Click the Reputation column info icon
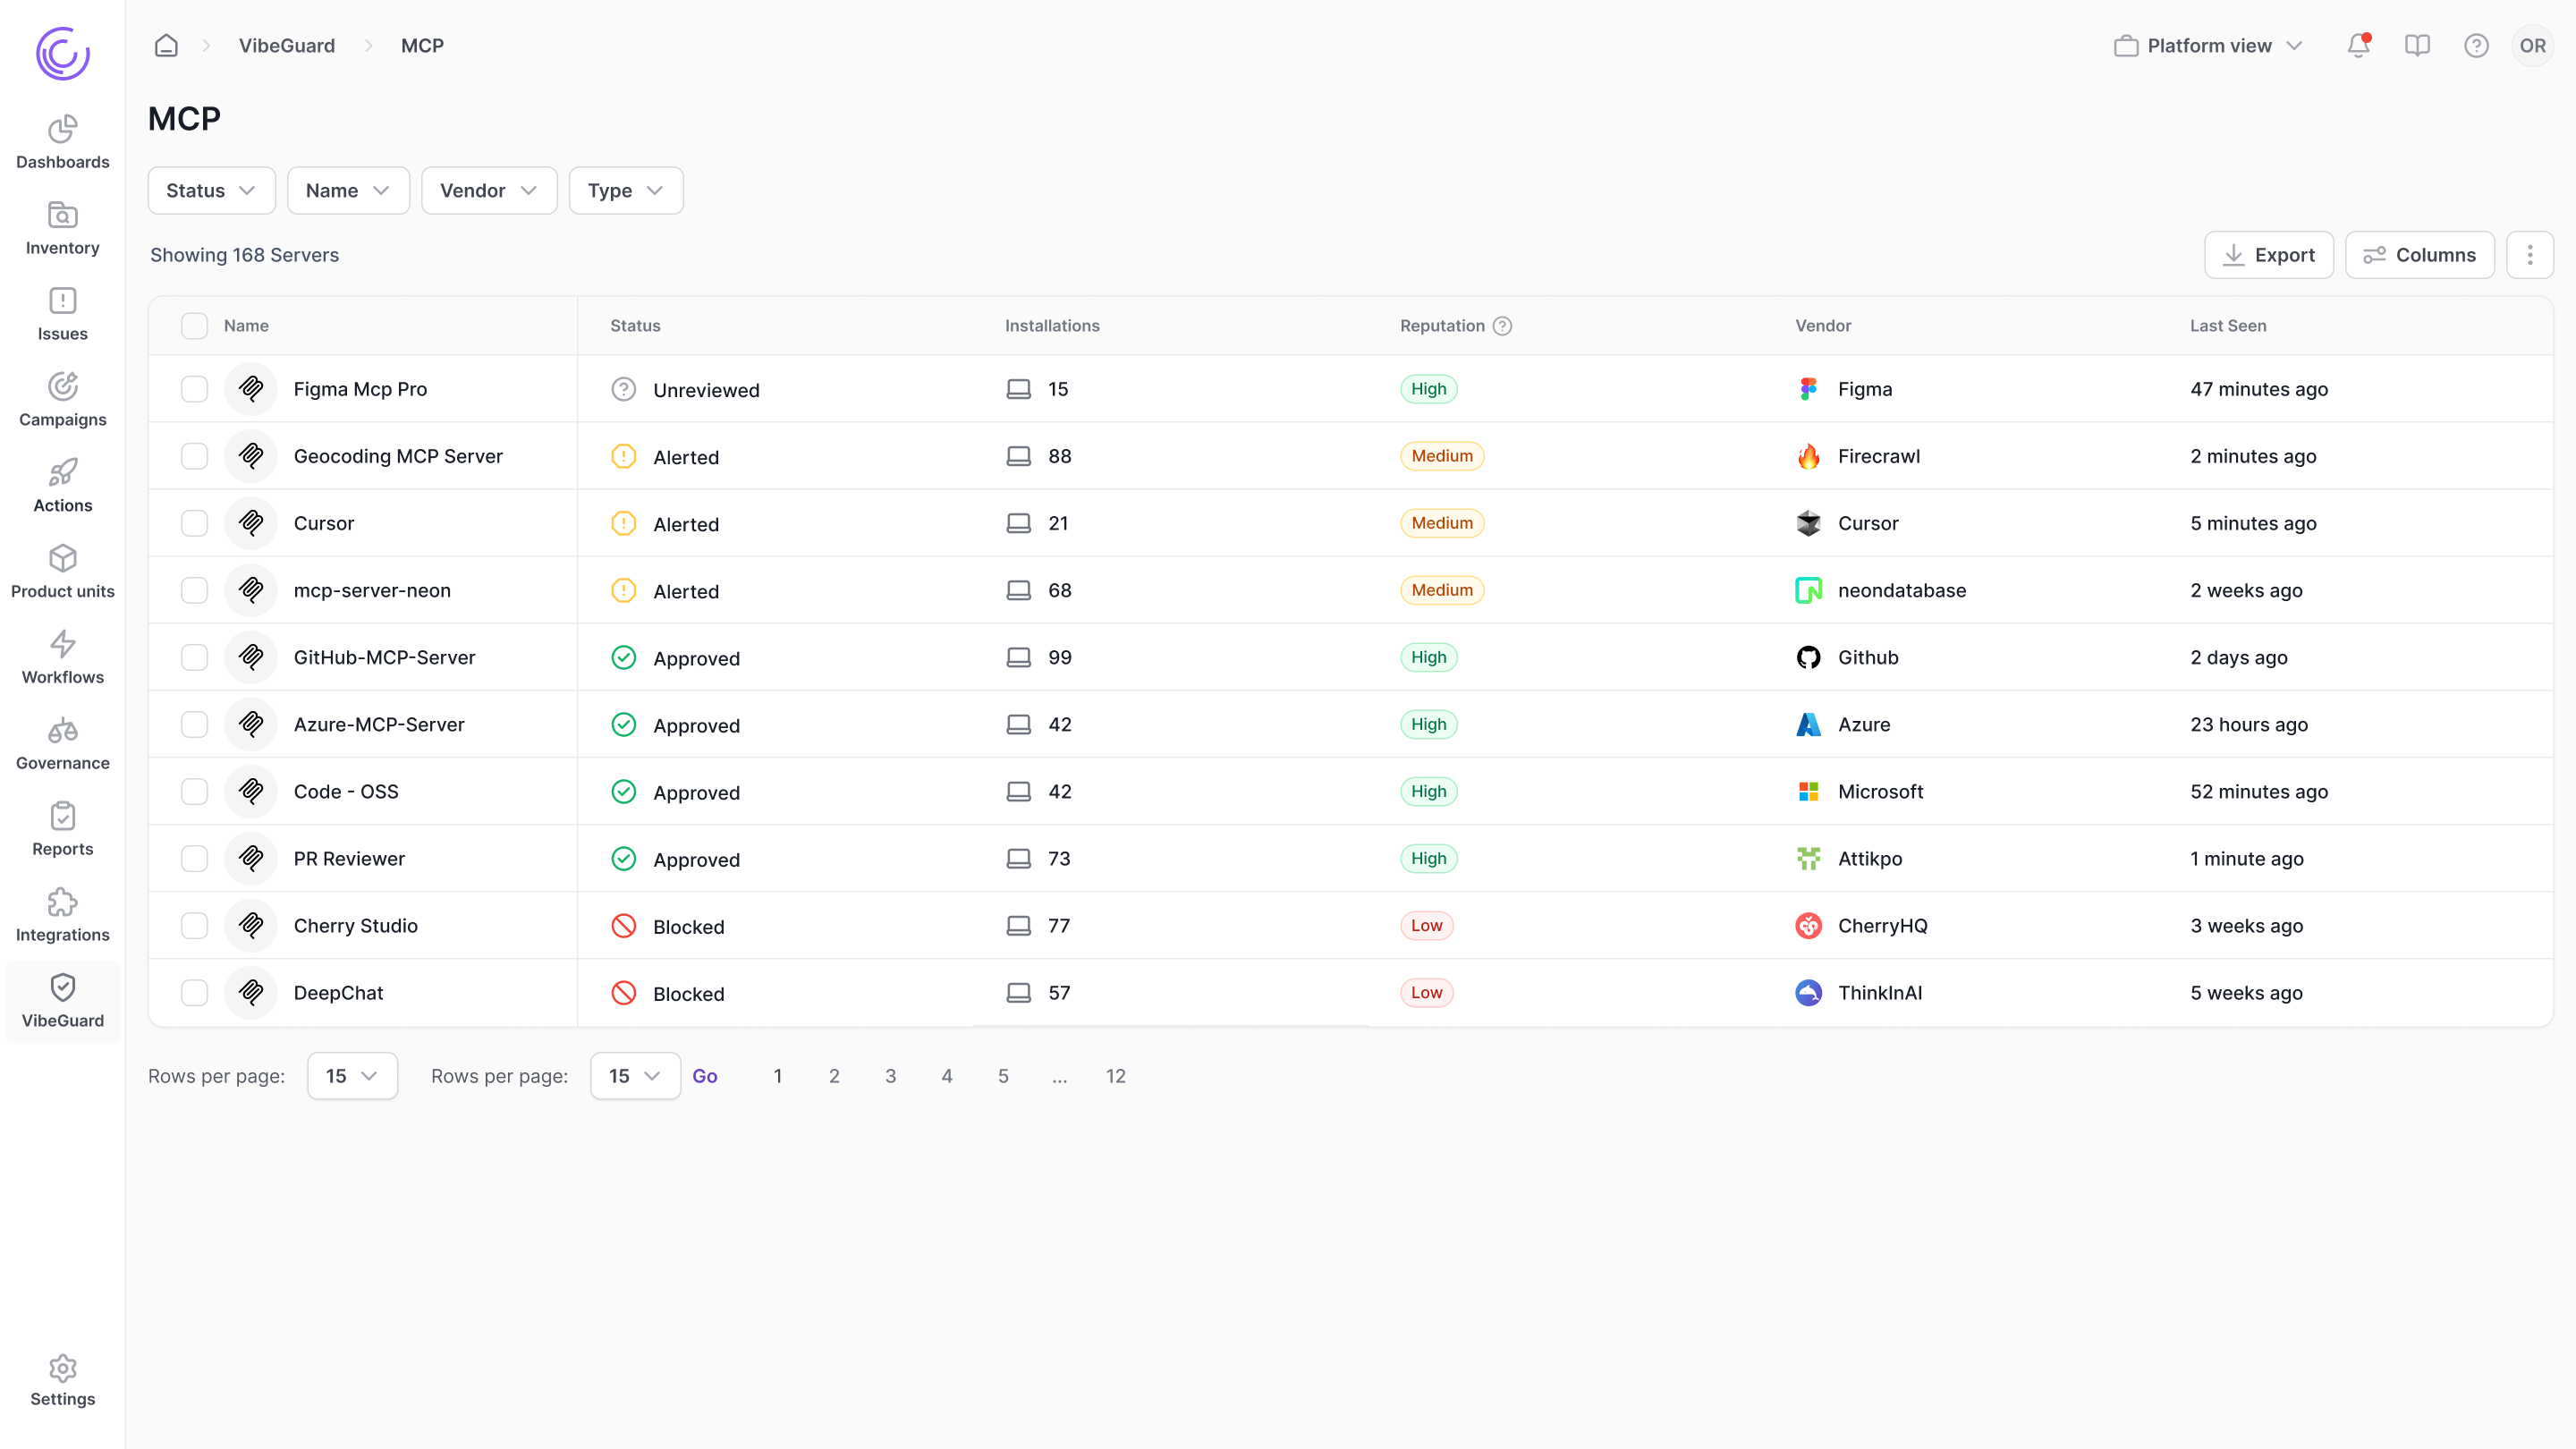 click(1502, 326)
